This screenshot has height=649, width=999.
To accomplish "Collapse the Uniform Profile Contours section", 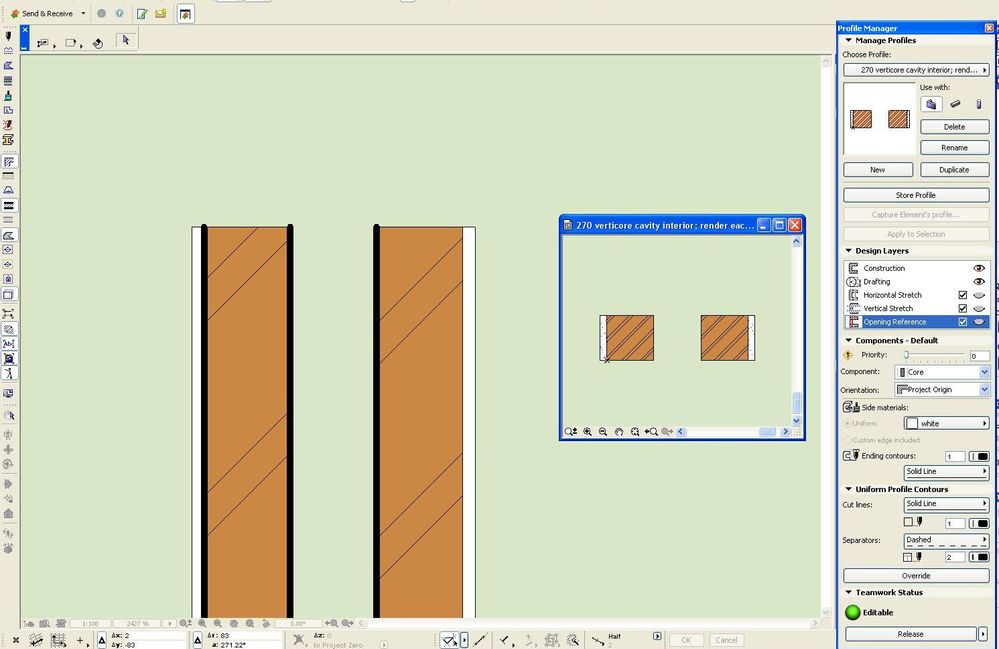I will point(849,489).
